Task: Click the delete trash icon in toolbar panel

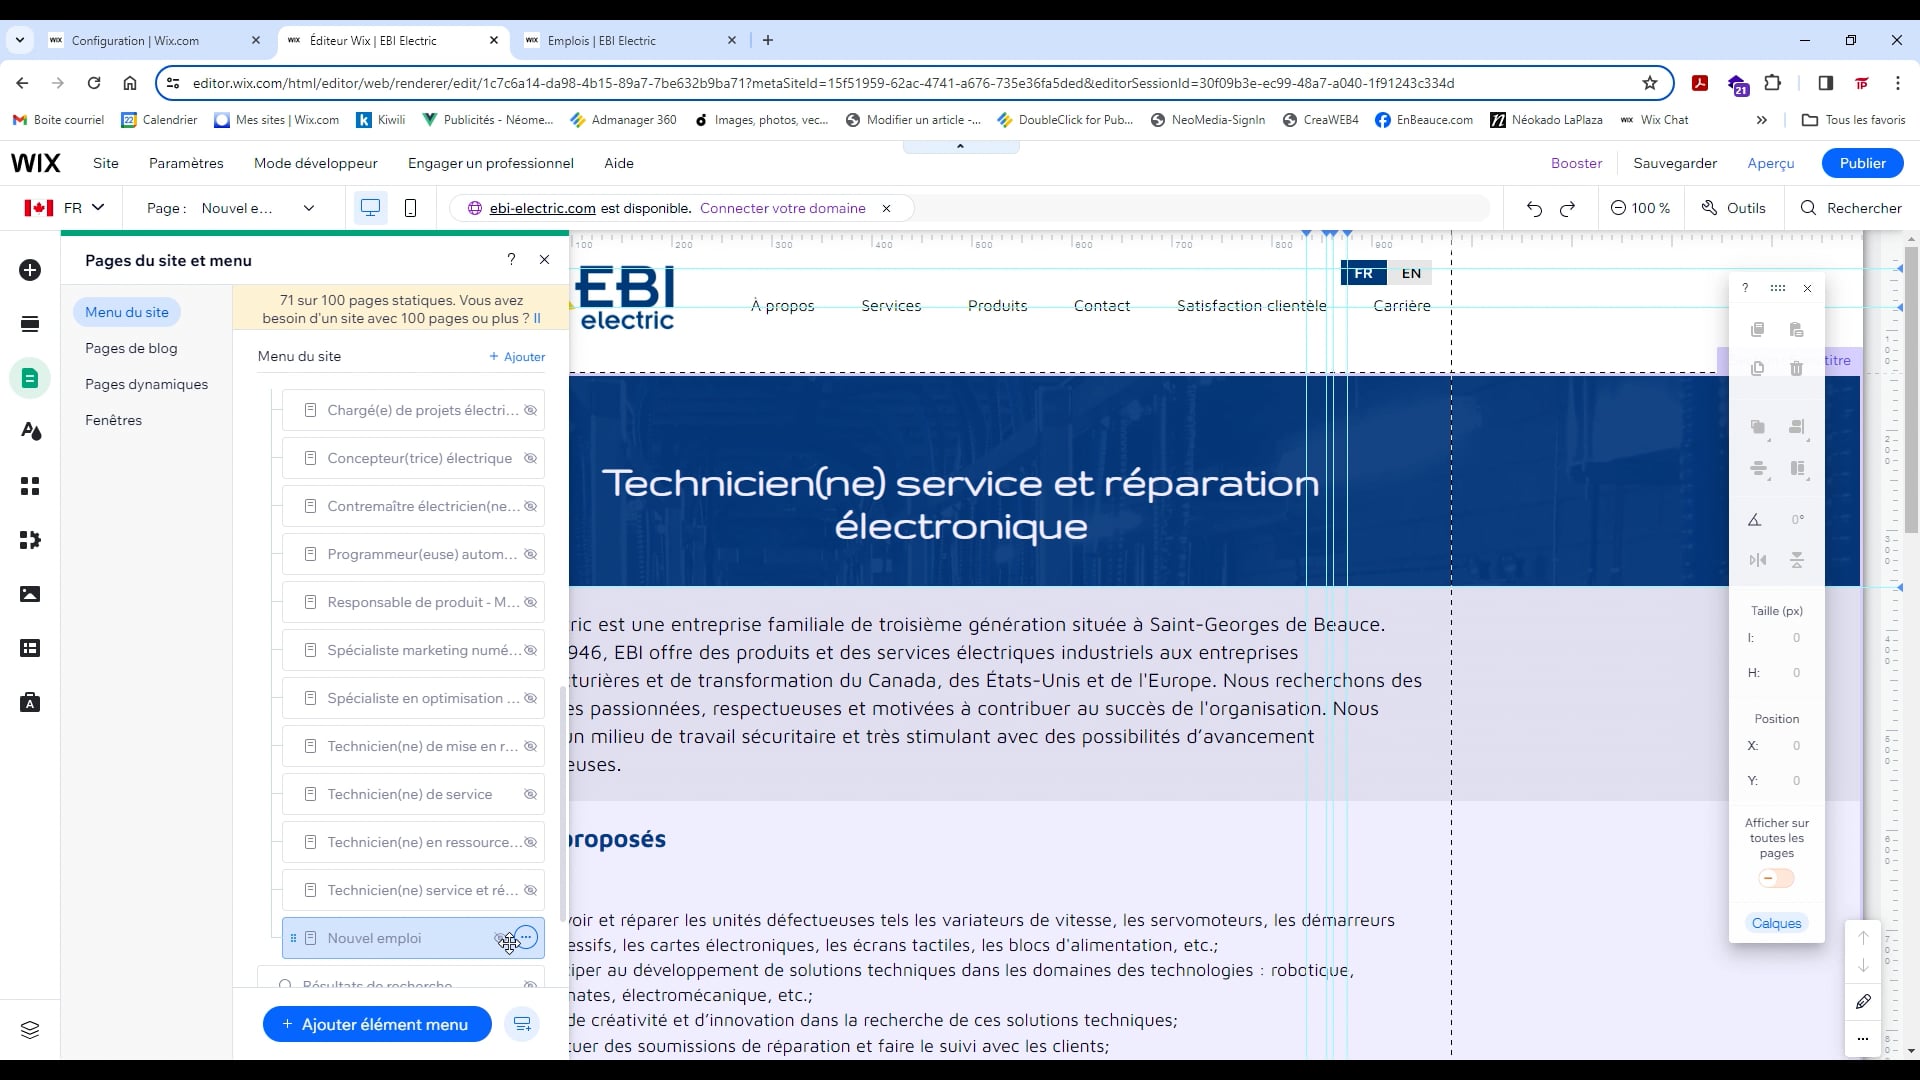Action: [1796, 368]
